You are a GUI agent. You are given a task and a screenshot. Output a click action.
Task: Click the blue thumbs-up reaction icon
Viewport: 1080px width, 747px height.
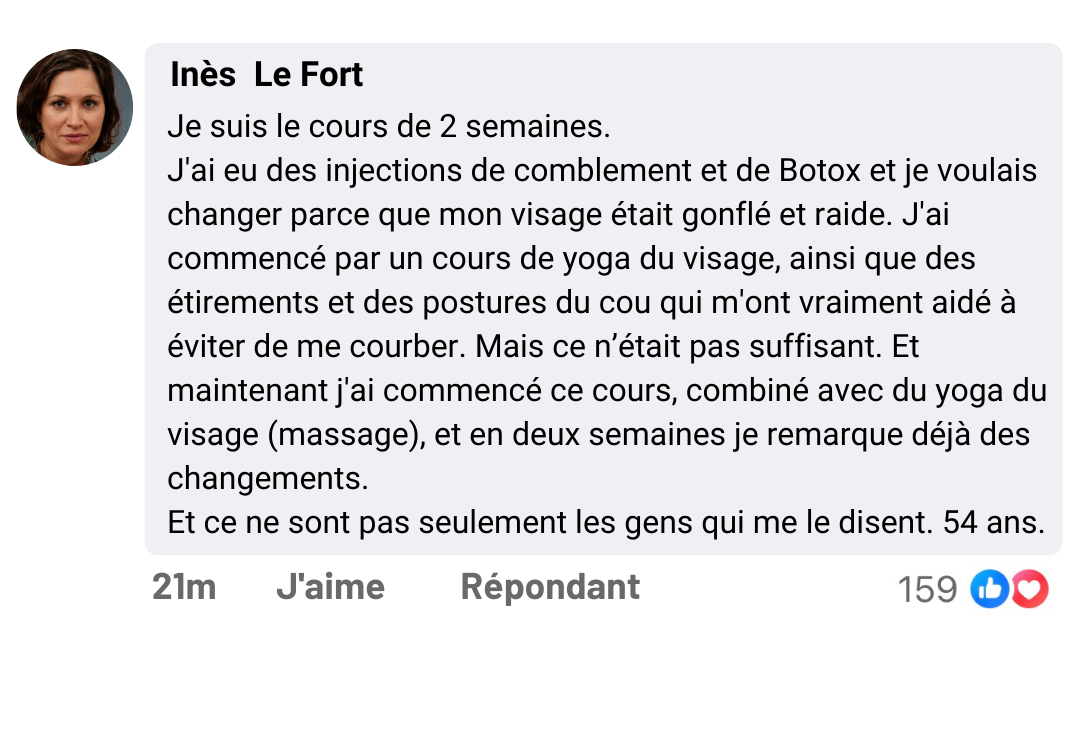click(x=988, y=589)
